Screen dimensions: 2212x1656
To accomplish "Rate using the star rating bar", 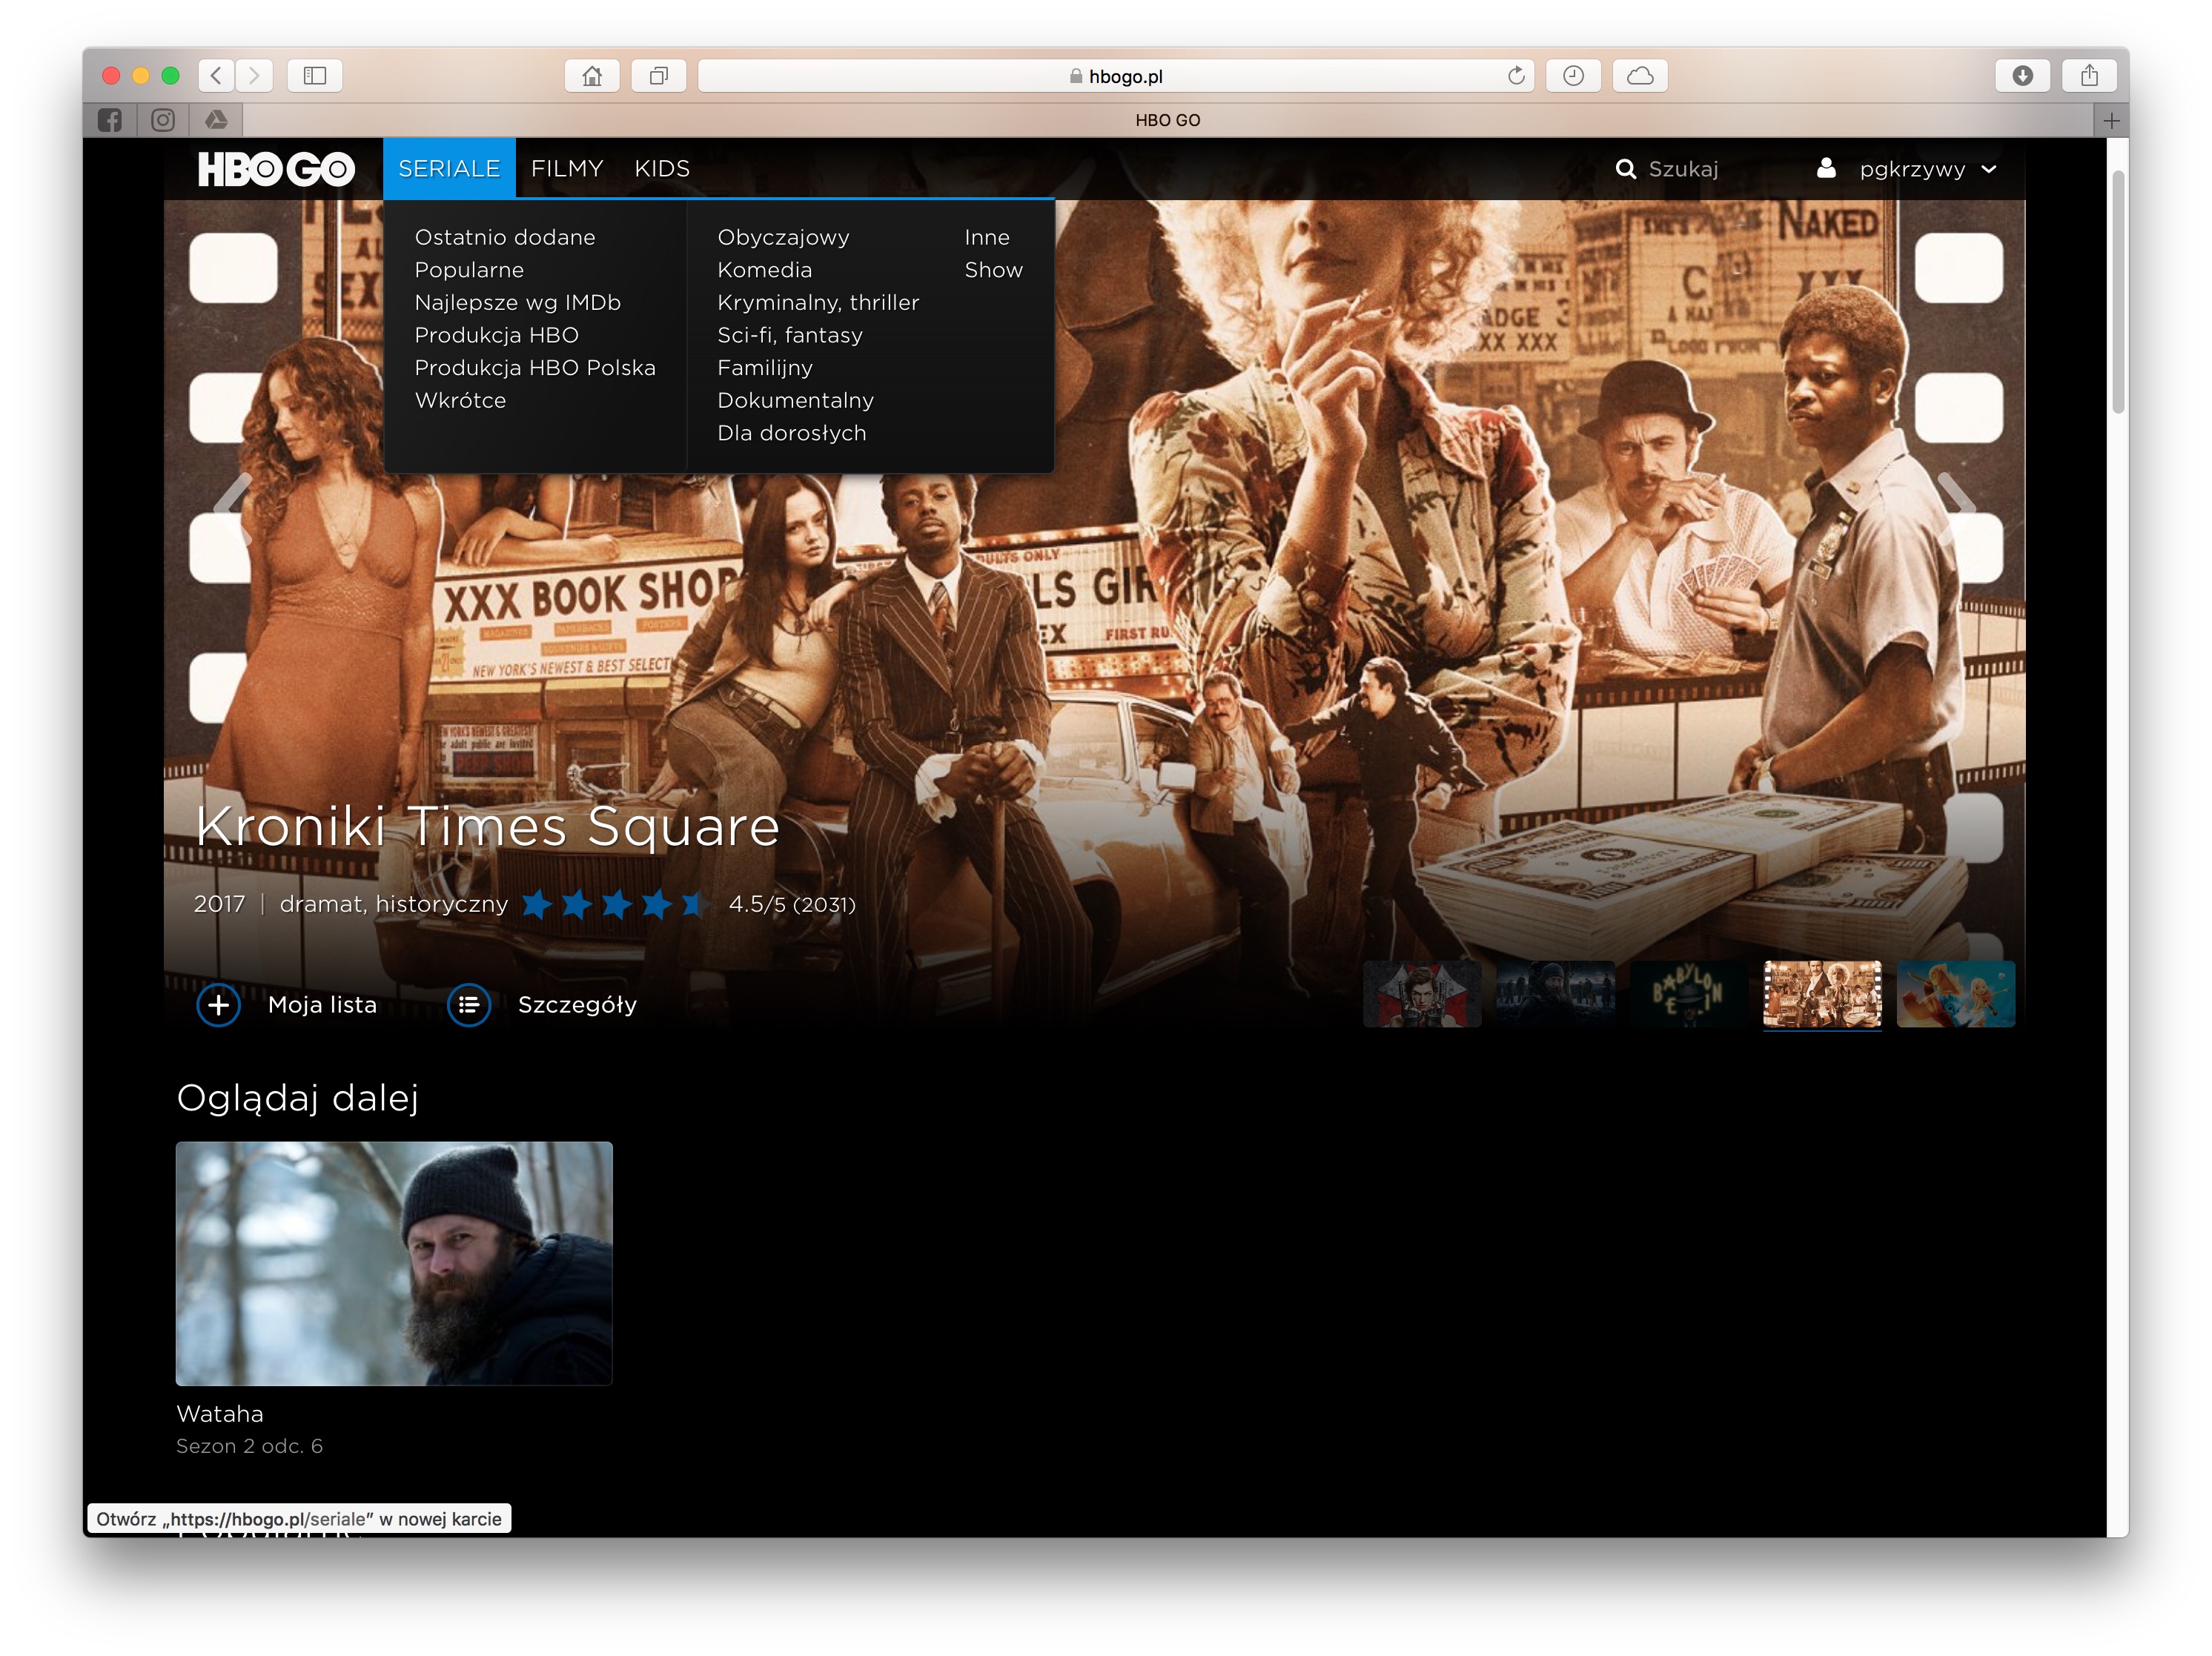I will (616, 904).
